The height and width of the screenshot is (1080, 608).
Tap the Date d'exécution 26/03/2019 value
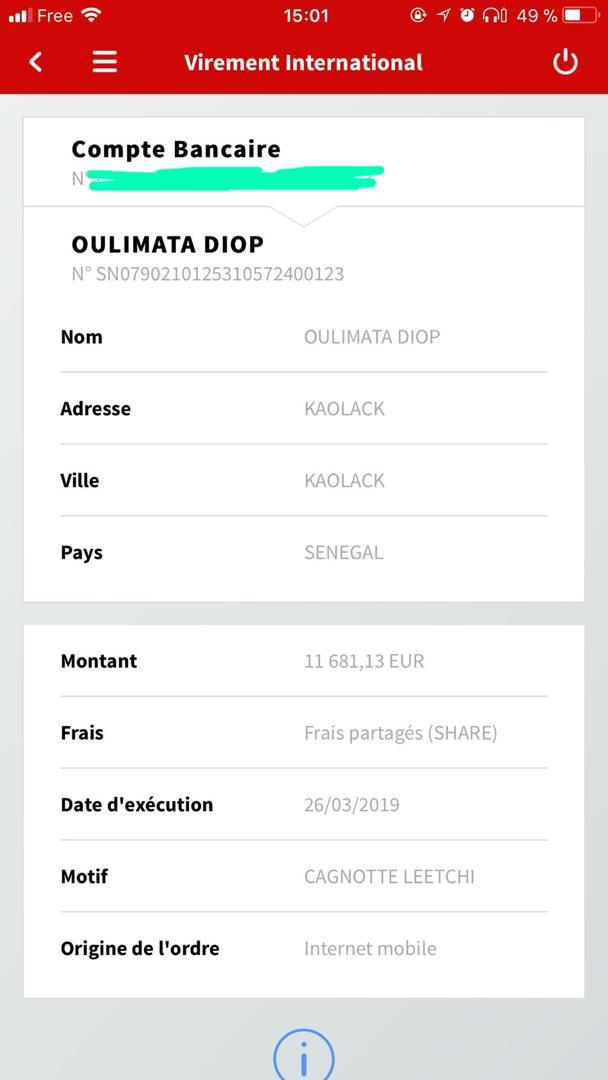pos(351,805)
